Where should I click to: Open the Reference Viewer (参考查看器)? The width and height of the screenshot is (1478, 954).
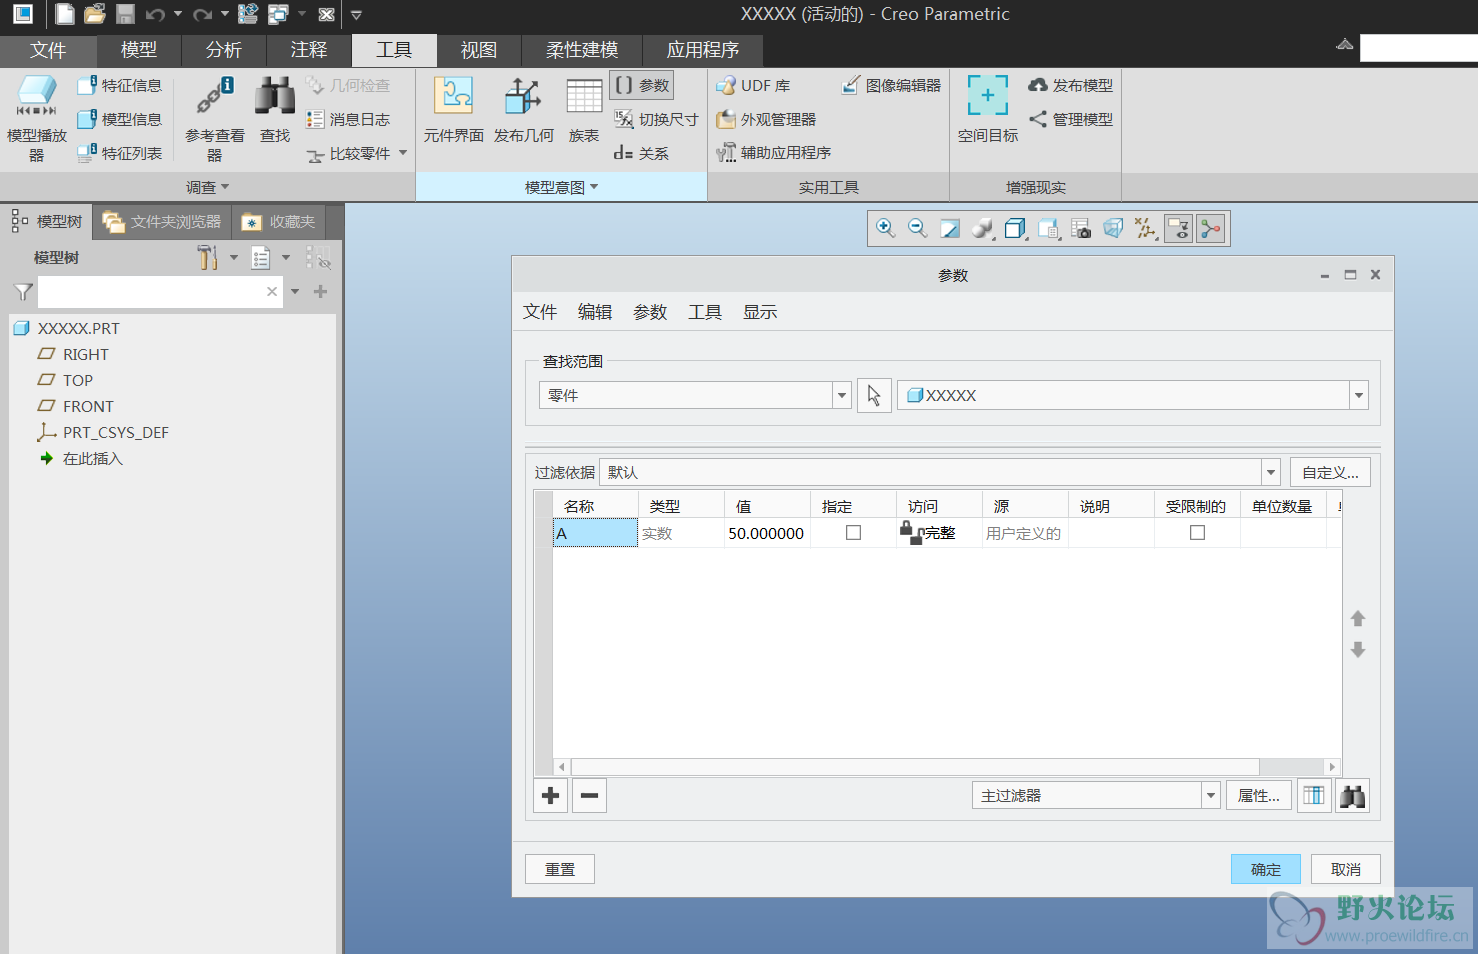click(x=215, y=118)
